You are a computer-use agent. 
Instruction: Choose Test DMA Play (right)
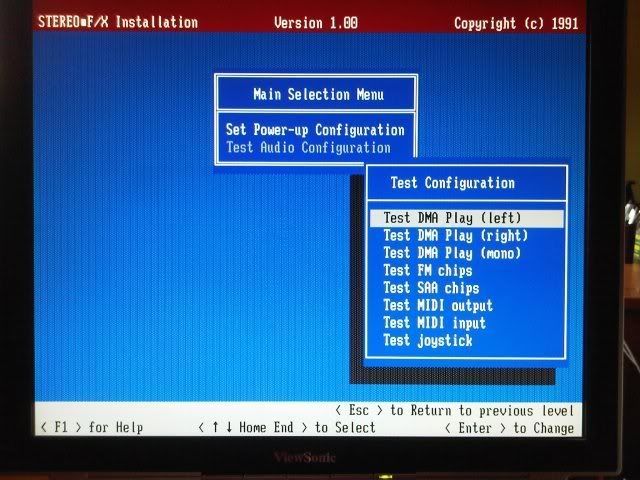(x=456, y=236)
